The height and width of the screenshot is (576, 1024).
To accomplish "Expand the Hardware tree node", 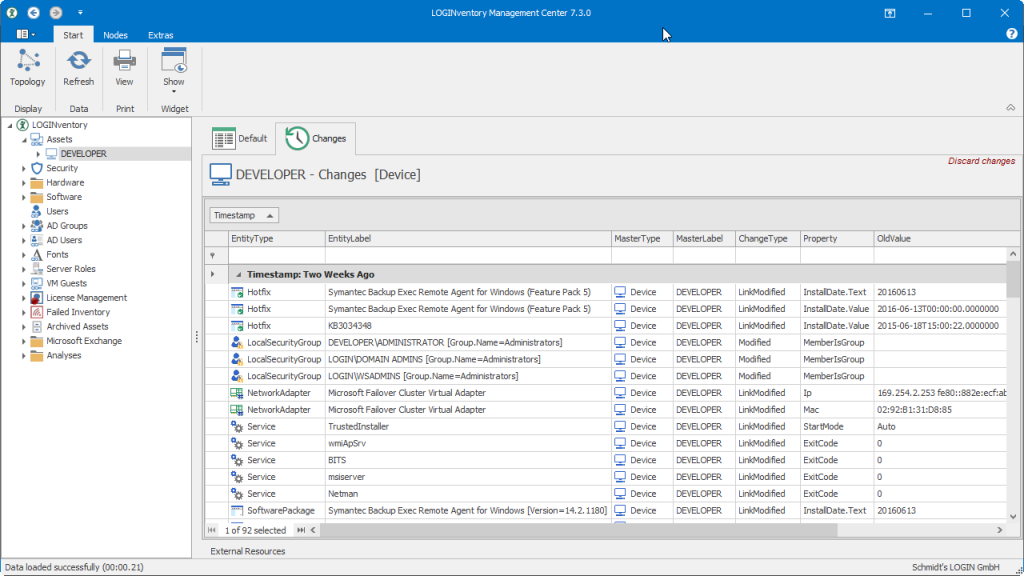I will (x=23, y=183).
